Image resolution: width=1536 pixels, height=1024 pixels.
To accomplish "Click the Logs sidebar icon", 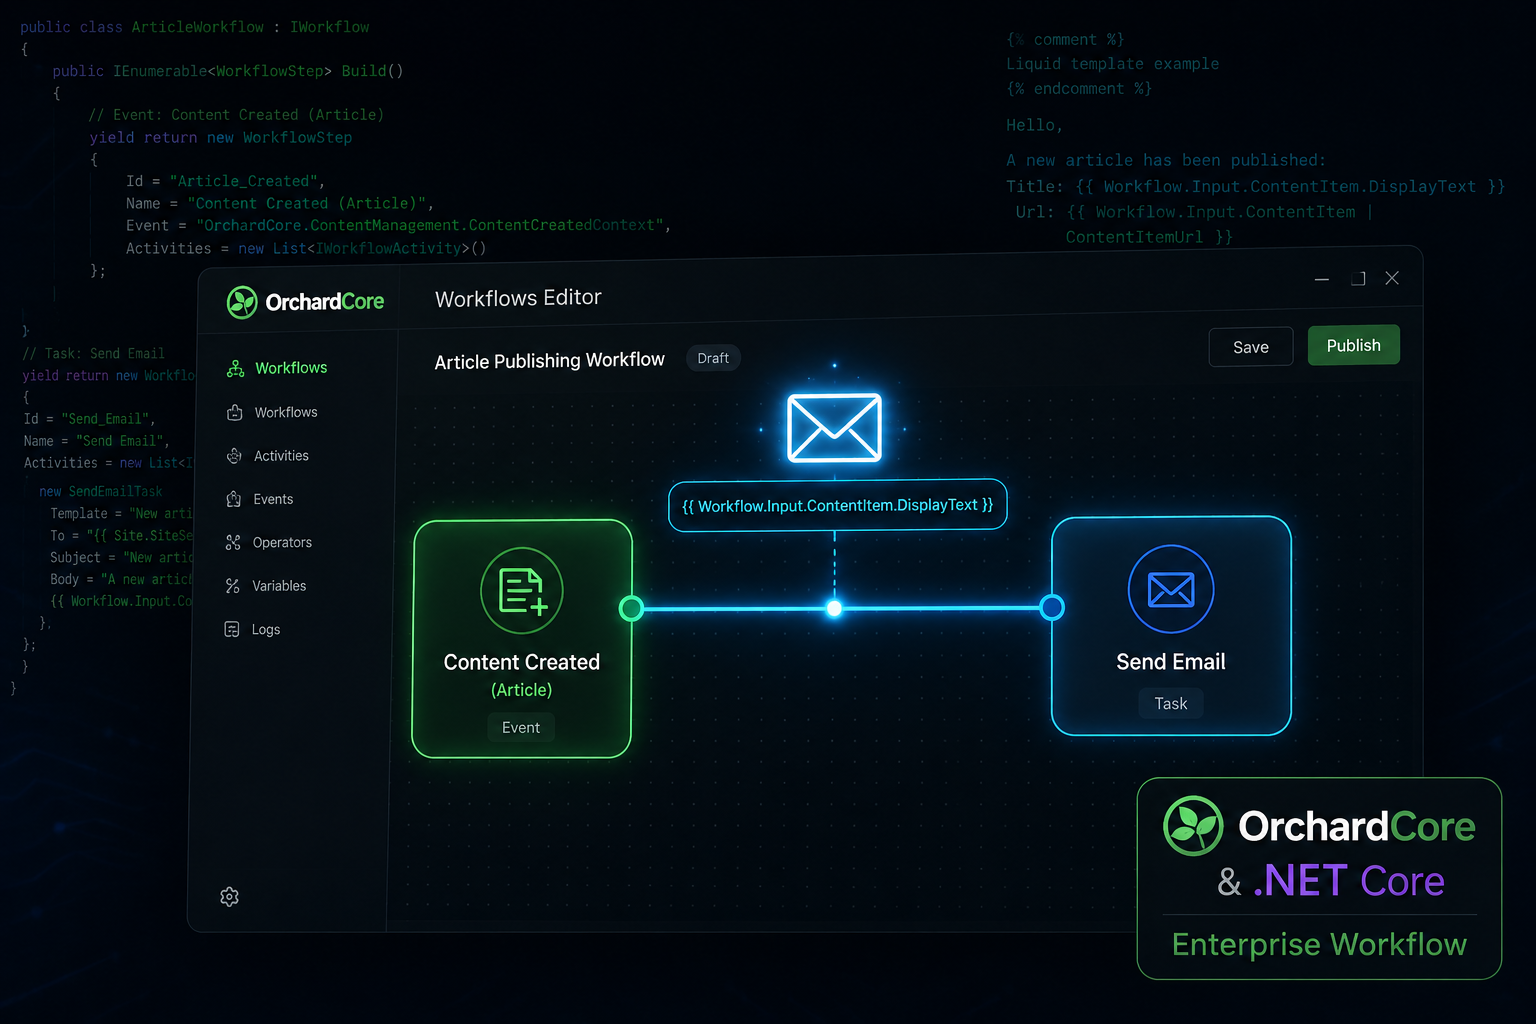I will point(232,629).
